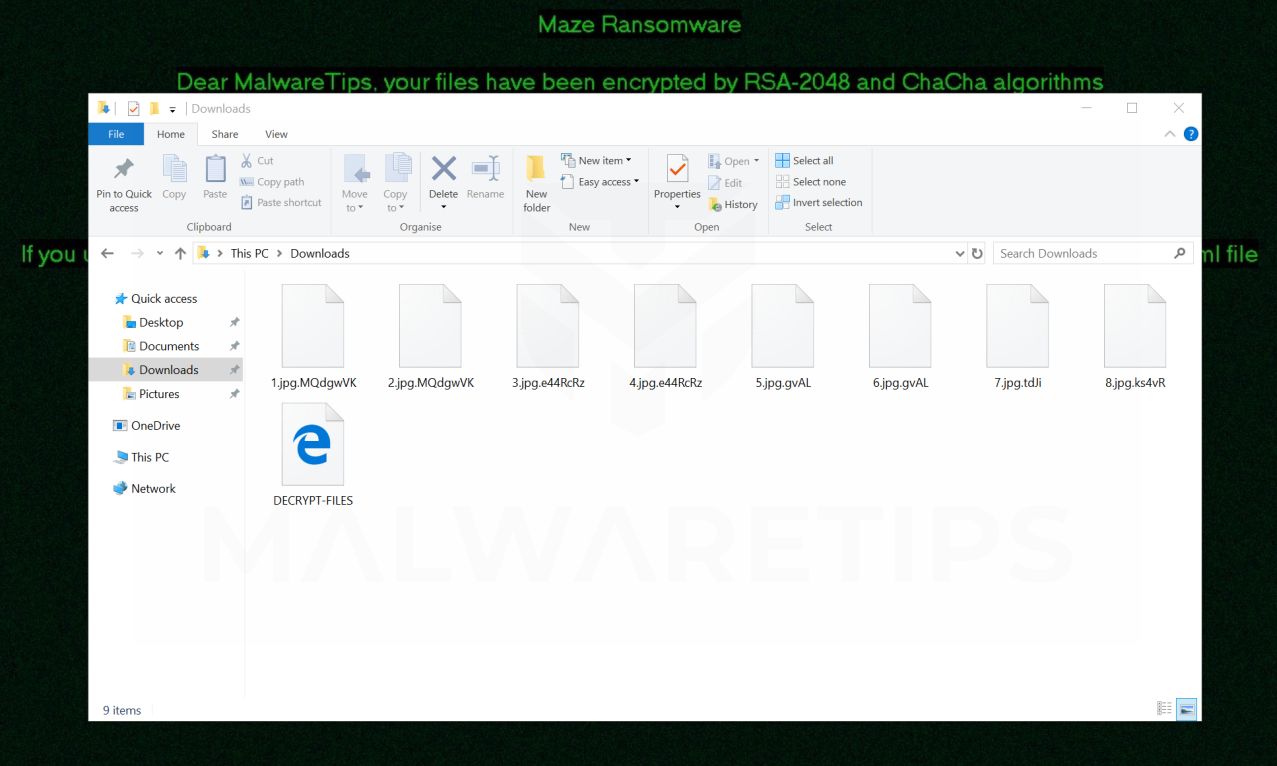Open the Recent locations dropdown arrow
The height and width of the screenshot is (766, 1277).
(x=160, y=254)
